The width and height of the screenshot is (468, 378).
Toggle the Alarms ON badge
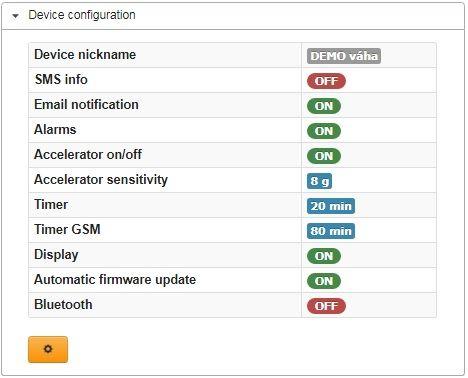tap(324, 131)
